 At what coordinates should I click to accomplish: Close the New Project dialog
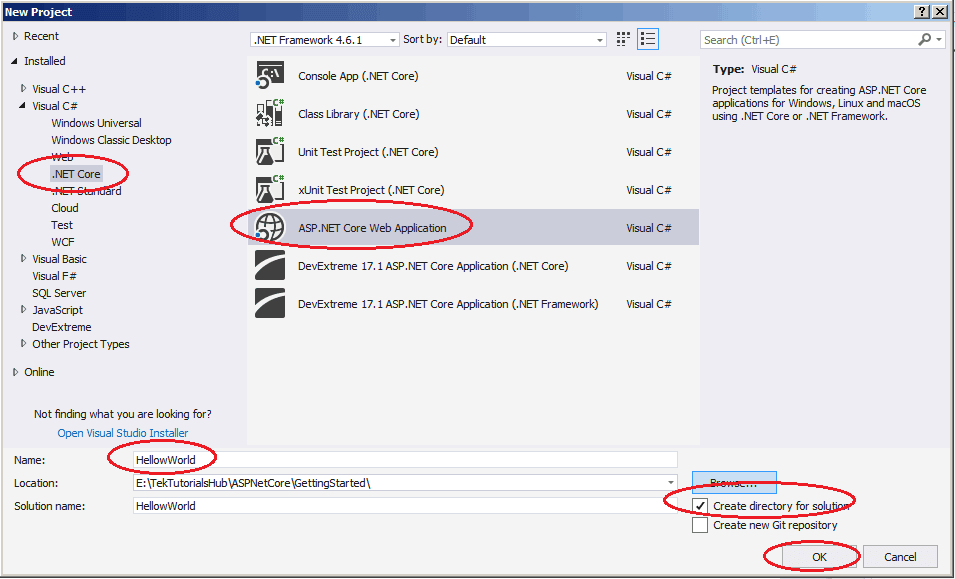coord(941,12)
